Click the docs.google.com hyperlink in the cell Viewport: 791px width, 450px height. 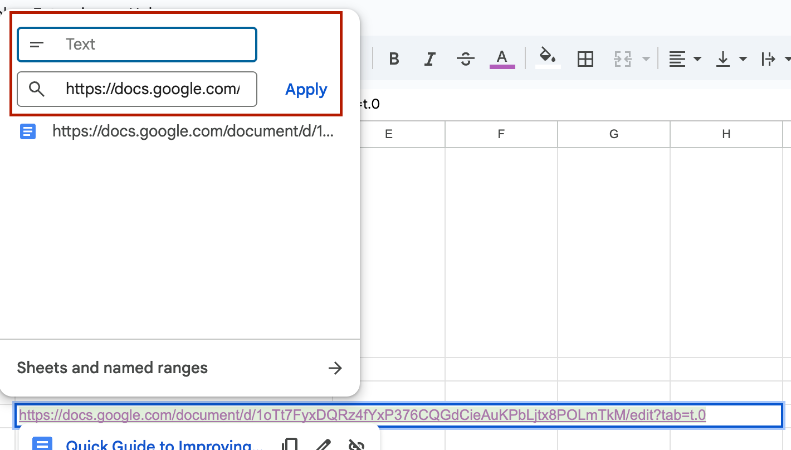(x=362, y=415)
